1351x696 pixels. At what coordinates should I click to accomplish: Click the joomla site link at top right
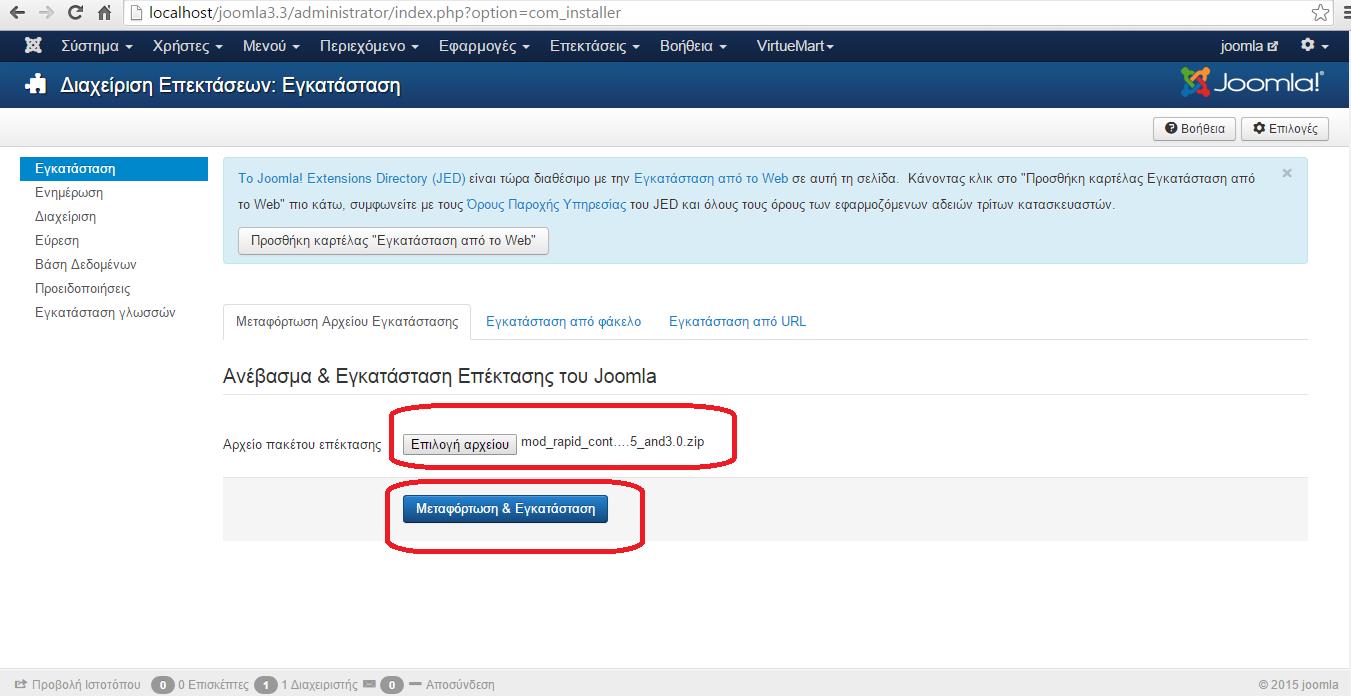1249,46
